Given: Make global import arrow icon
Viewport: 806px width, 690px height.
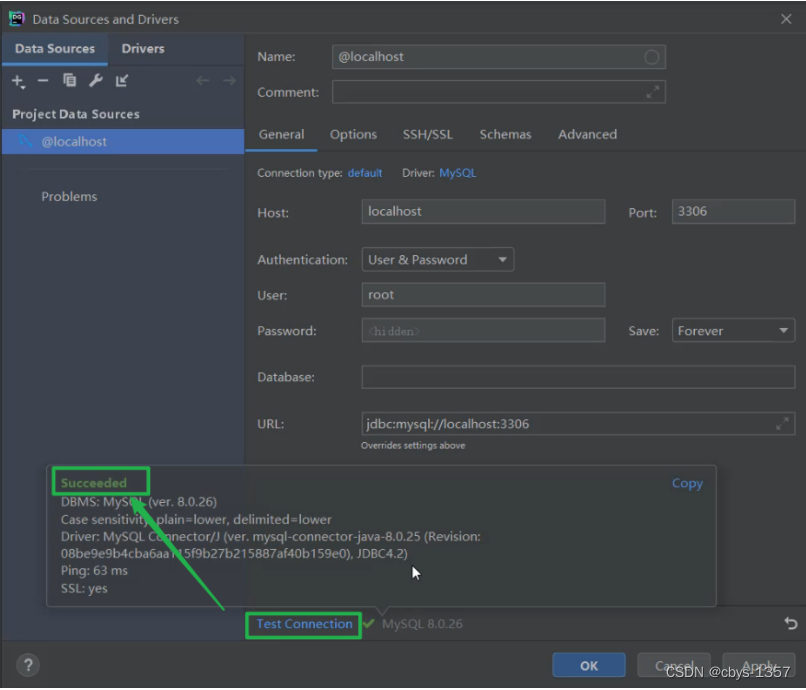Looking at the screenshot, I should (122, 80).
